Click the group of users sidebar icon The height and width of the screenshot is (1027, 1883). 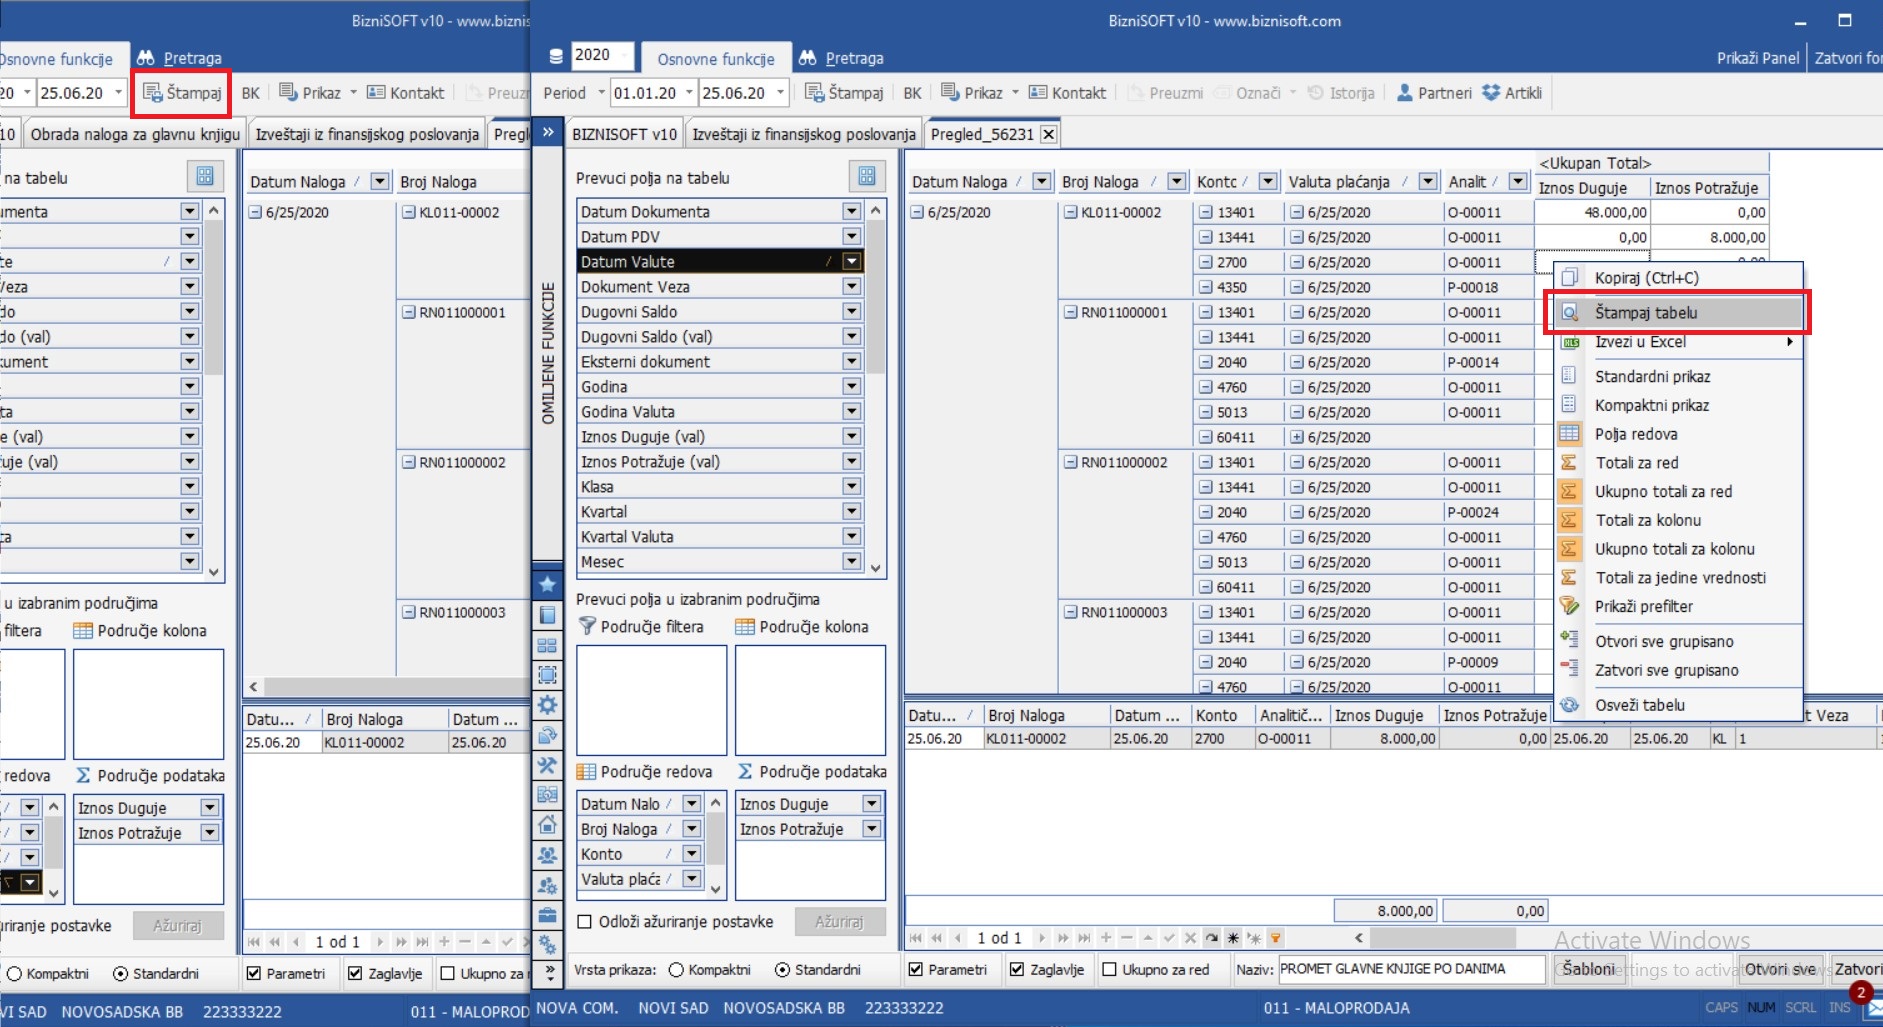pos(547,855)
